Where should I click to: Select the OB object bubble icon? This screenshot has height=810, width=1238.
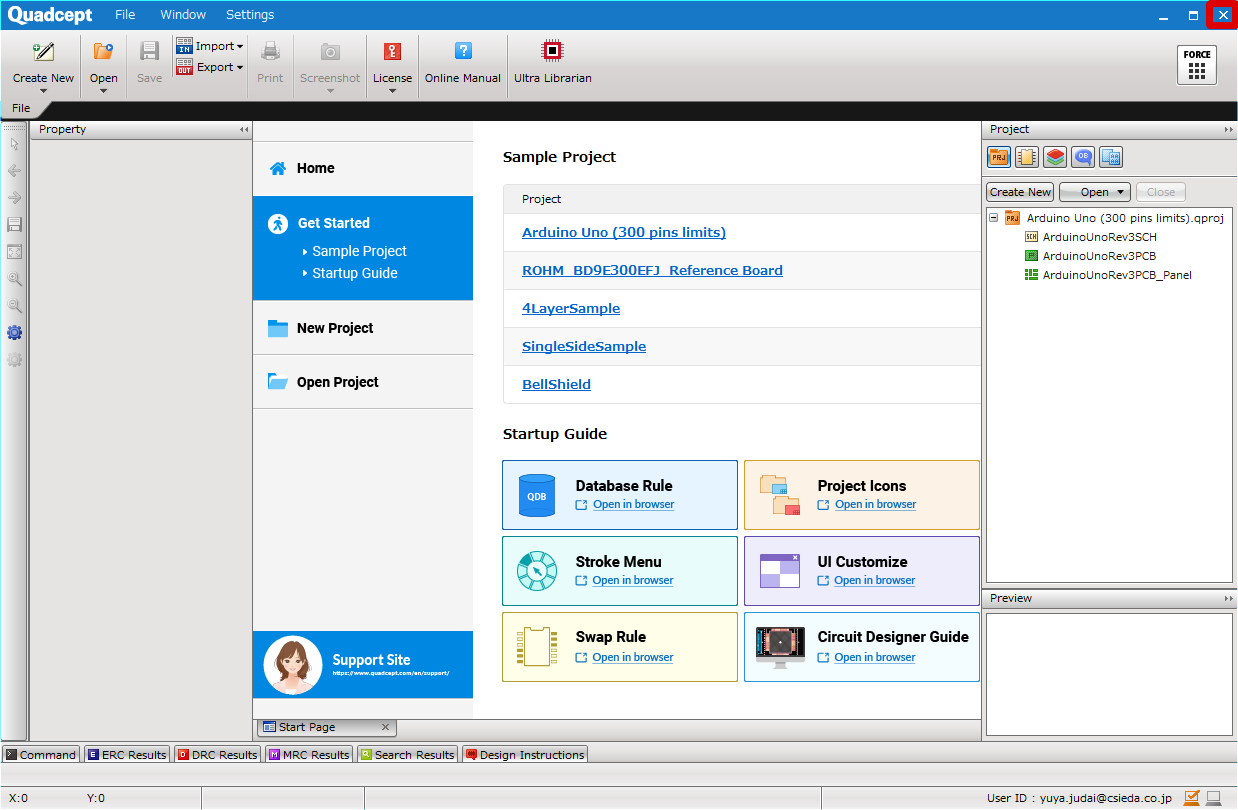1083,157
